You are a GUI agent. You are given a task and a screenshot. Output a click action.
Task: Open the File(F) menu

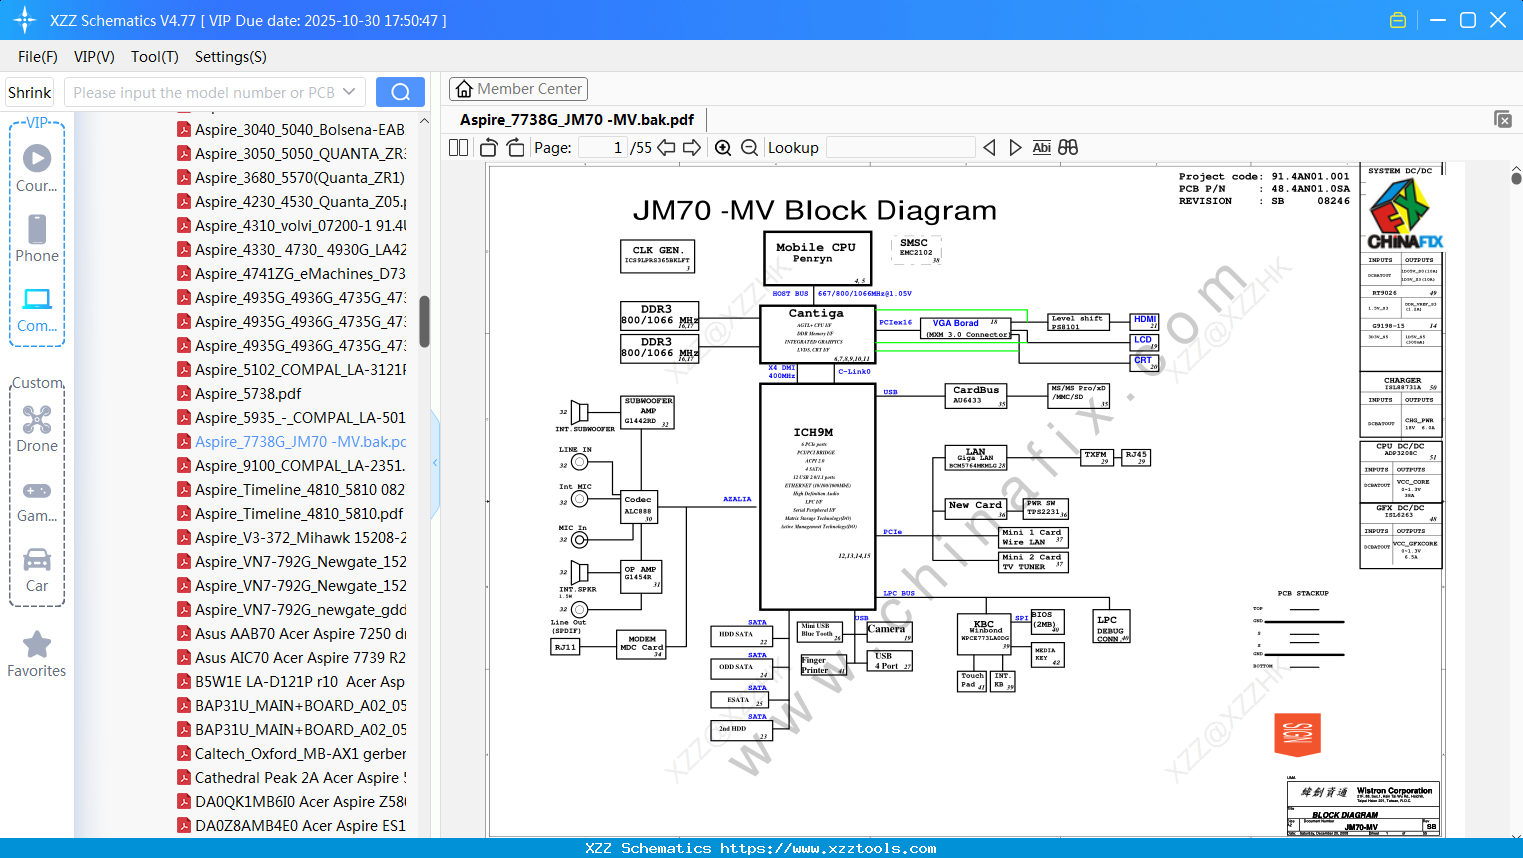[x=38, y=57]
